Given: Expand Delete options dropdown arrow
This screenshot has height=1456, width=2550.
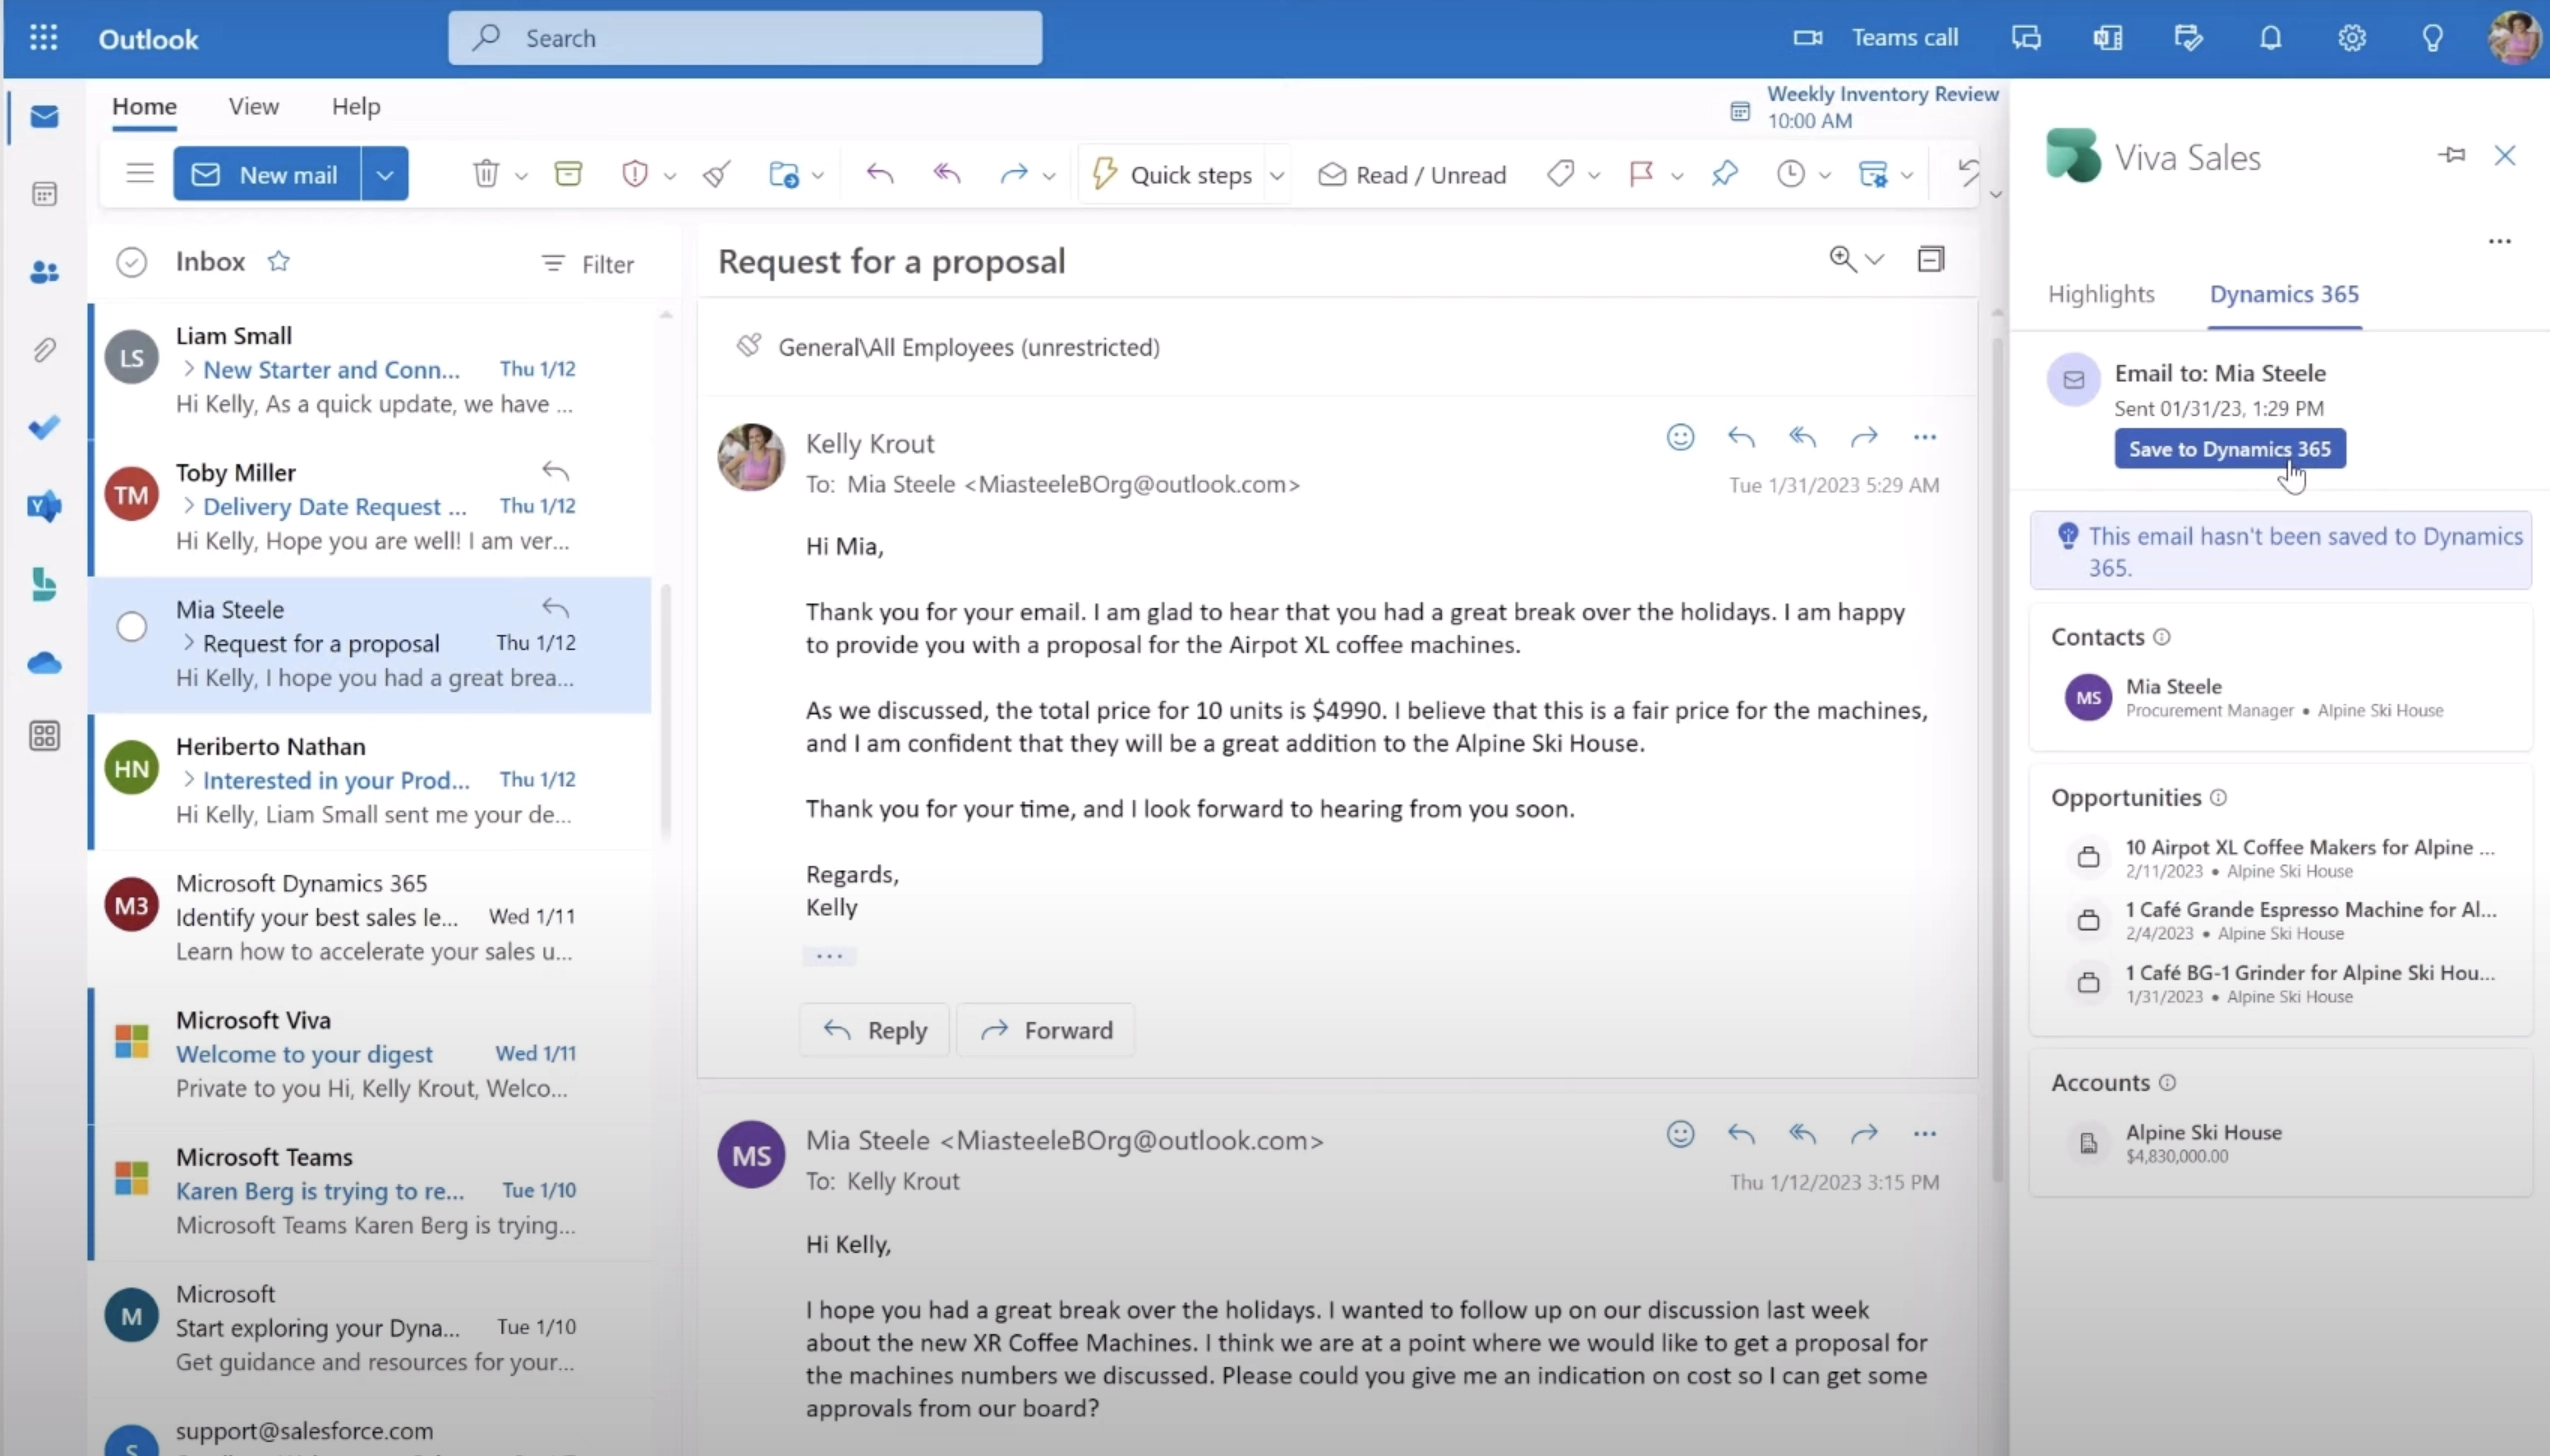Looking at the screenshot, I should coord(521,176).
